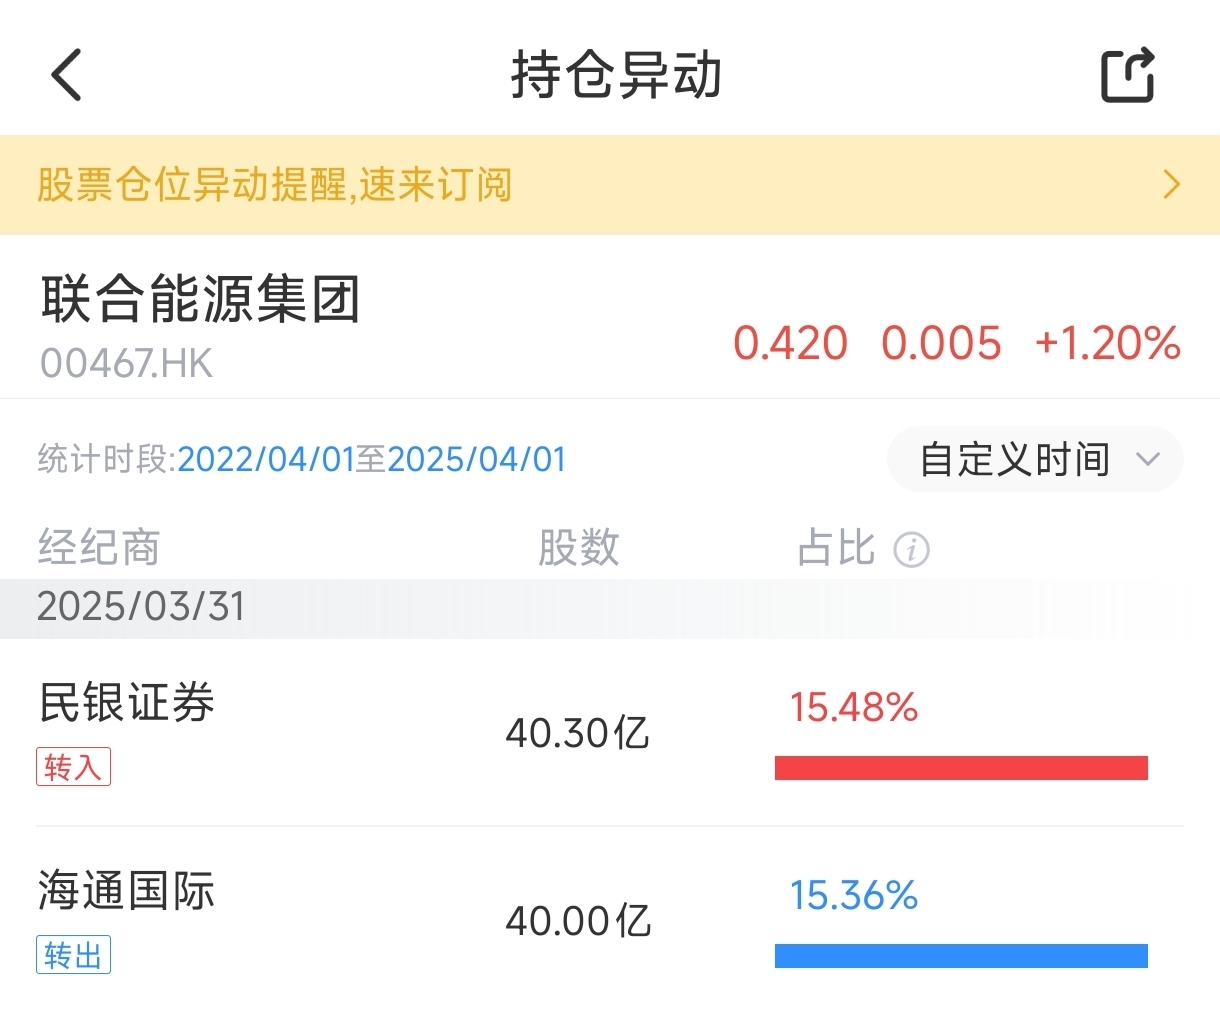Expand the 自定义时间 dropdown
1220x1009 pixels.
[x=1035, y=459]
